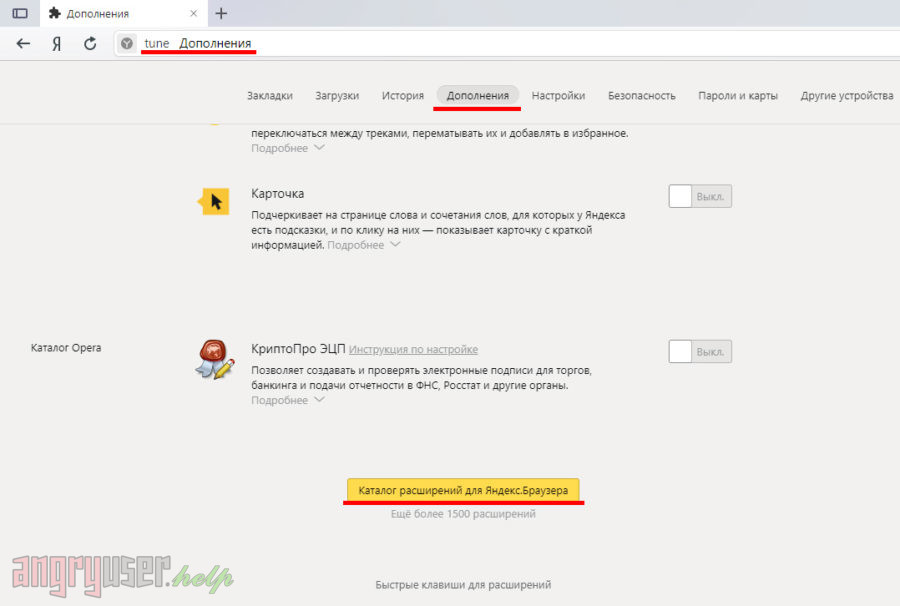
Task: Expand Подробнее under КриптоПро ЭЦП description
Action: pyautogui.click(x=287, y=400)
